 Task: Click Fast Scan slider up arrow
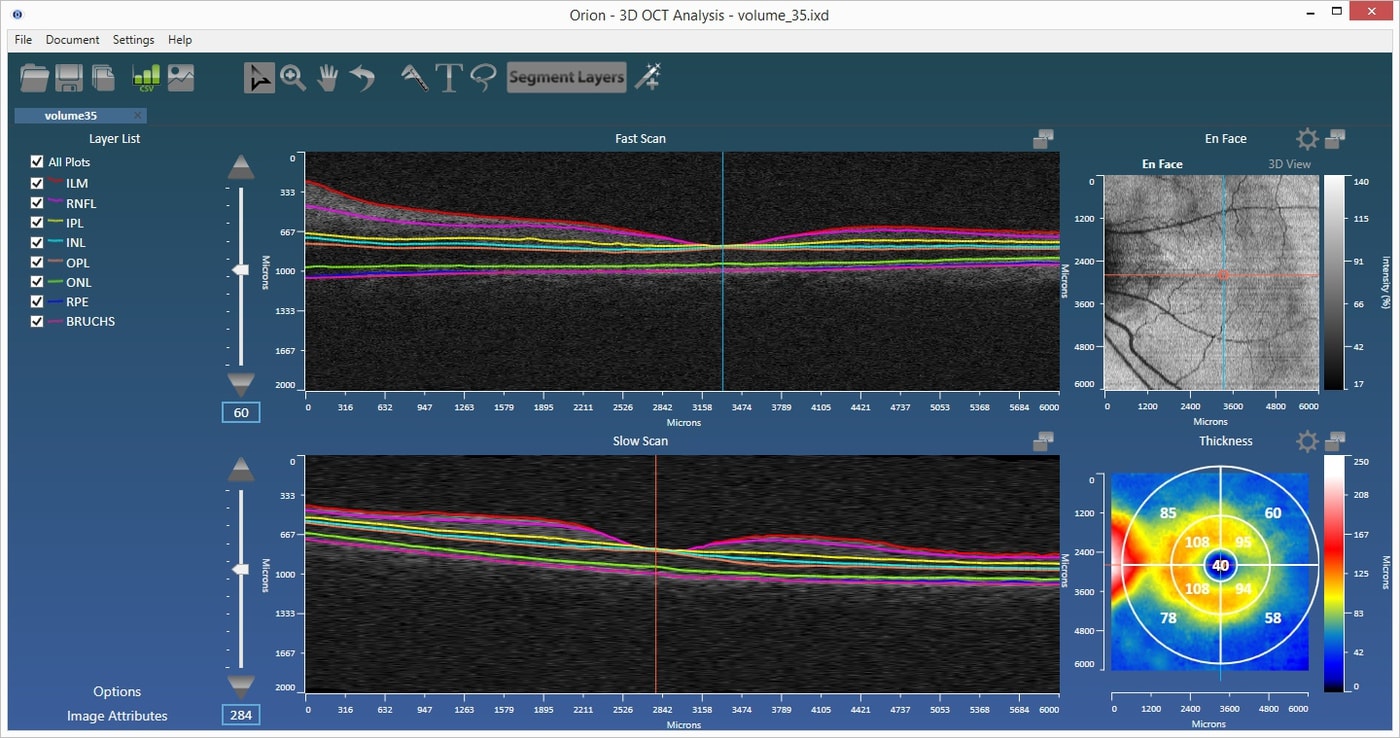(241, 167)
